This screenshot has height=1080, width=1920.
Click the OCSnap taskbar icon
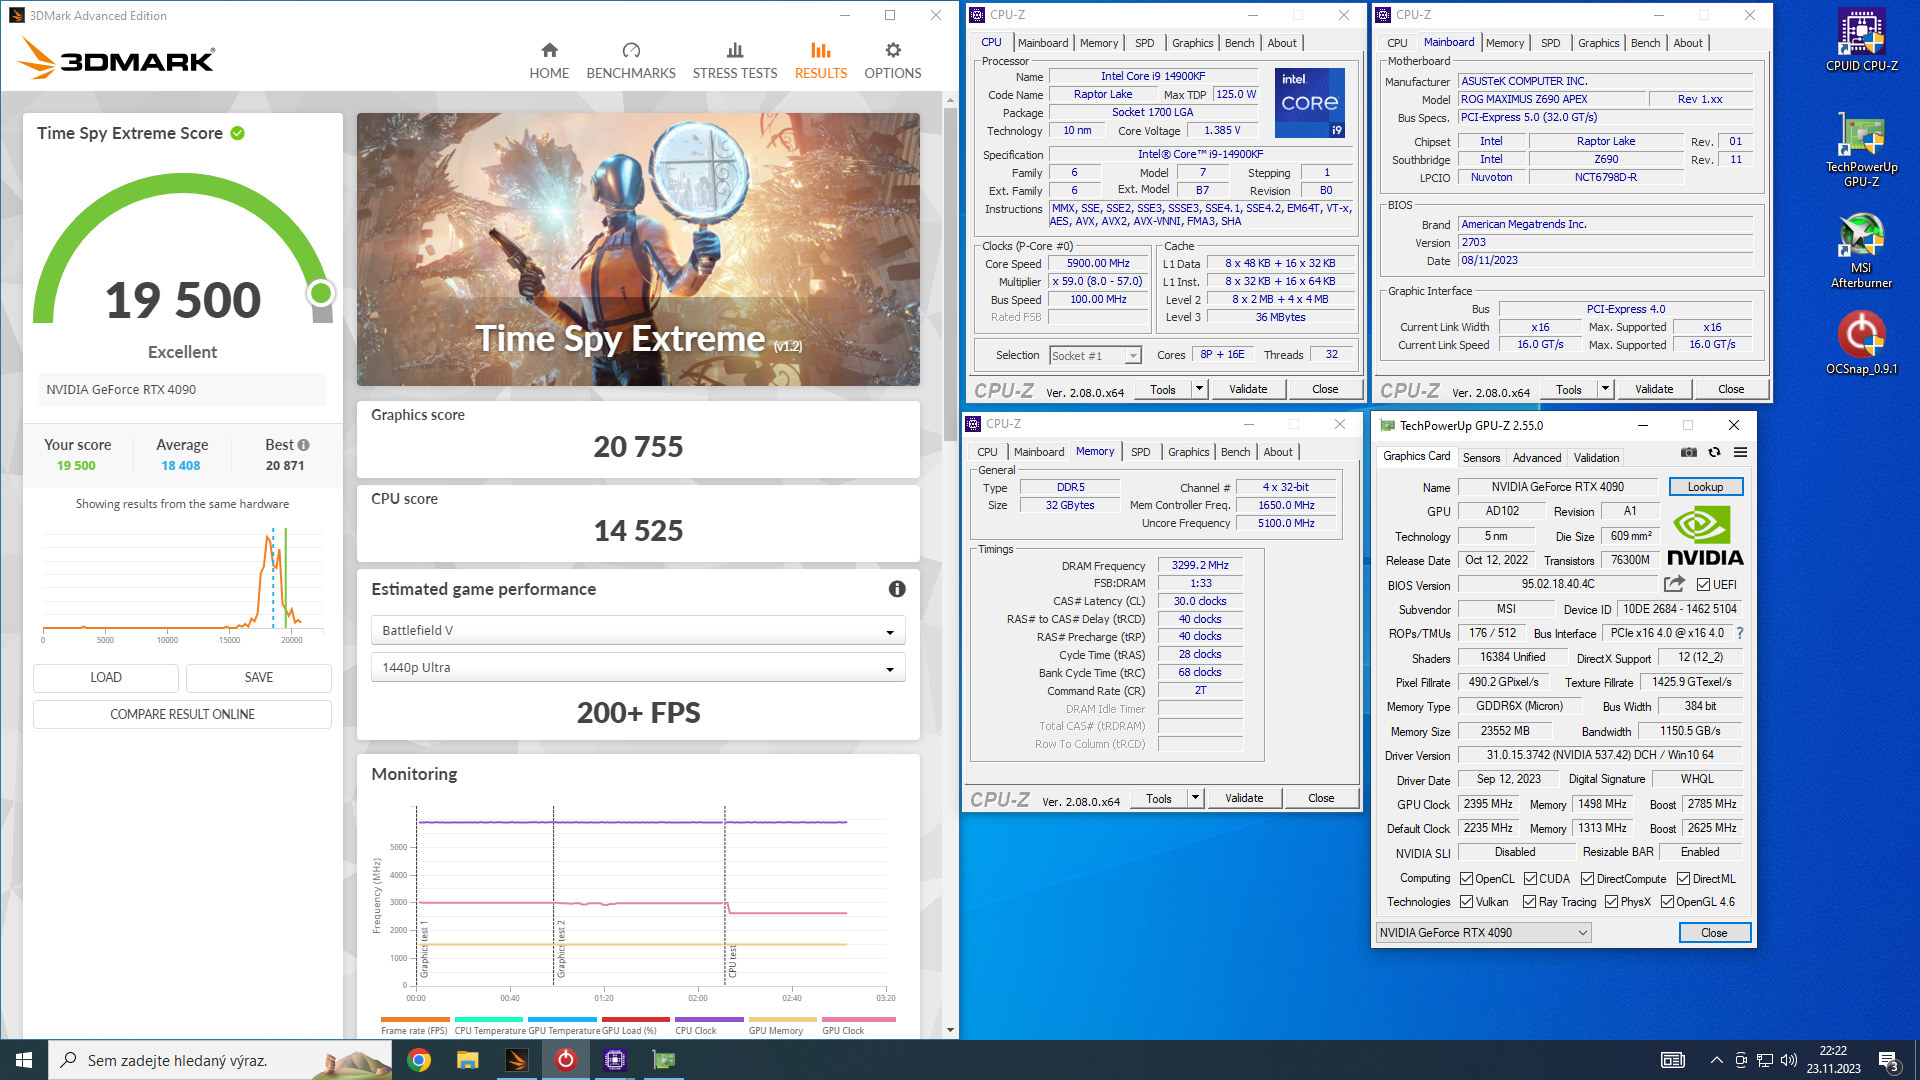coord(566,1060)
